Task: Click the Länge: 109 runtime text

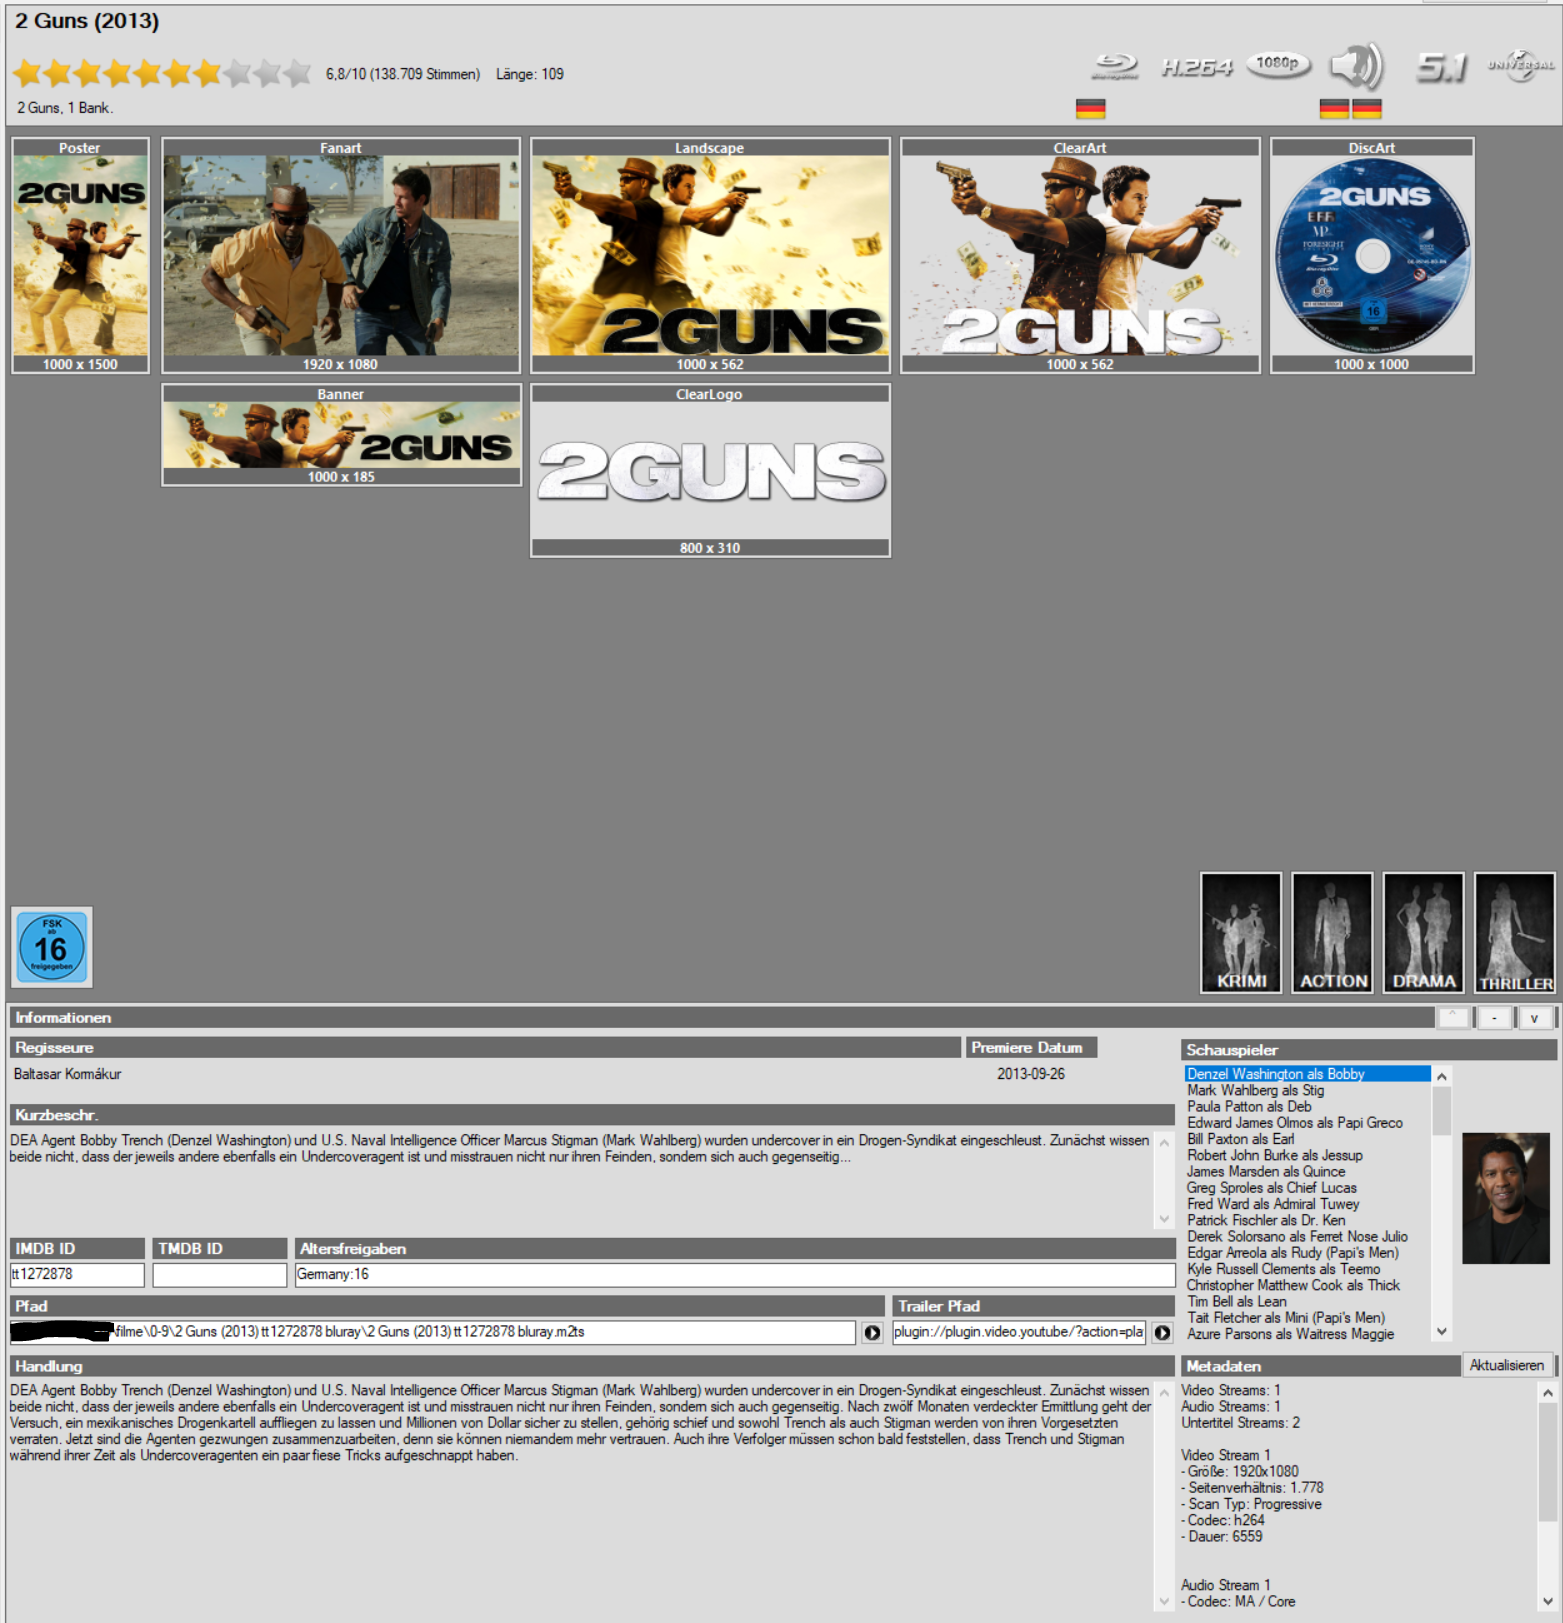Action: click(x=530, y=74)
